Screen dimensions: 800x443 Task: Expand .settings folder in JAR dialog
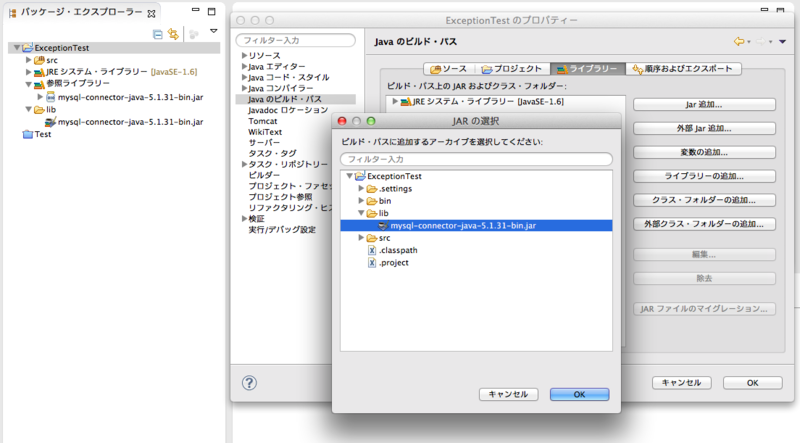361,188
